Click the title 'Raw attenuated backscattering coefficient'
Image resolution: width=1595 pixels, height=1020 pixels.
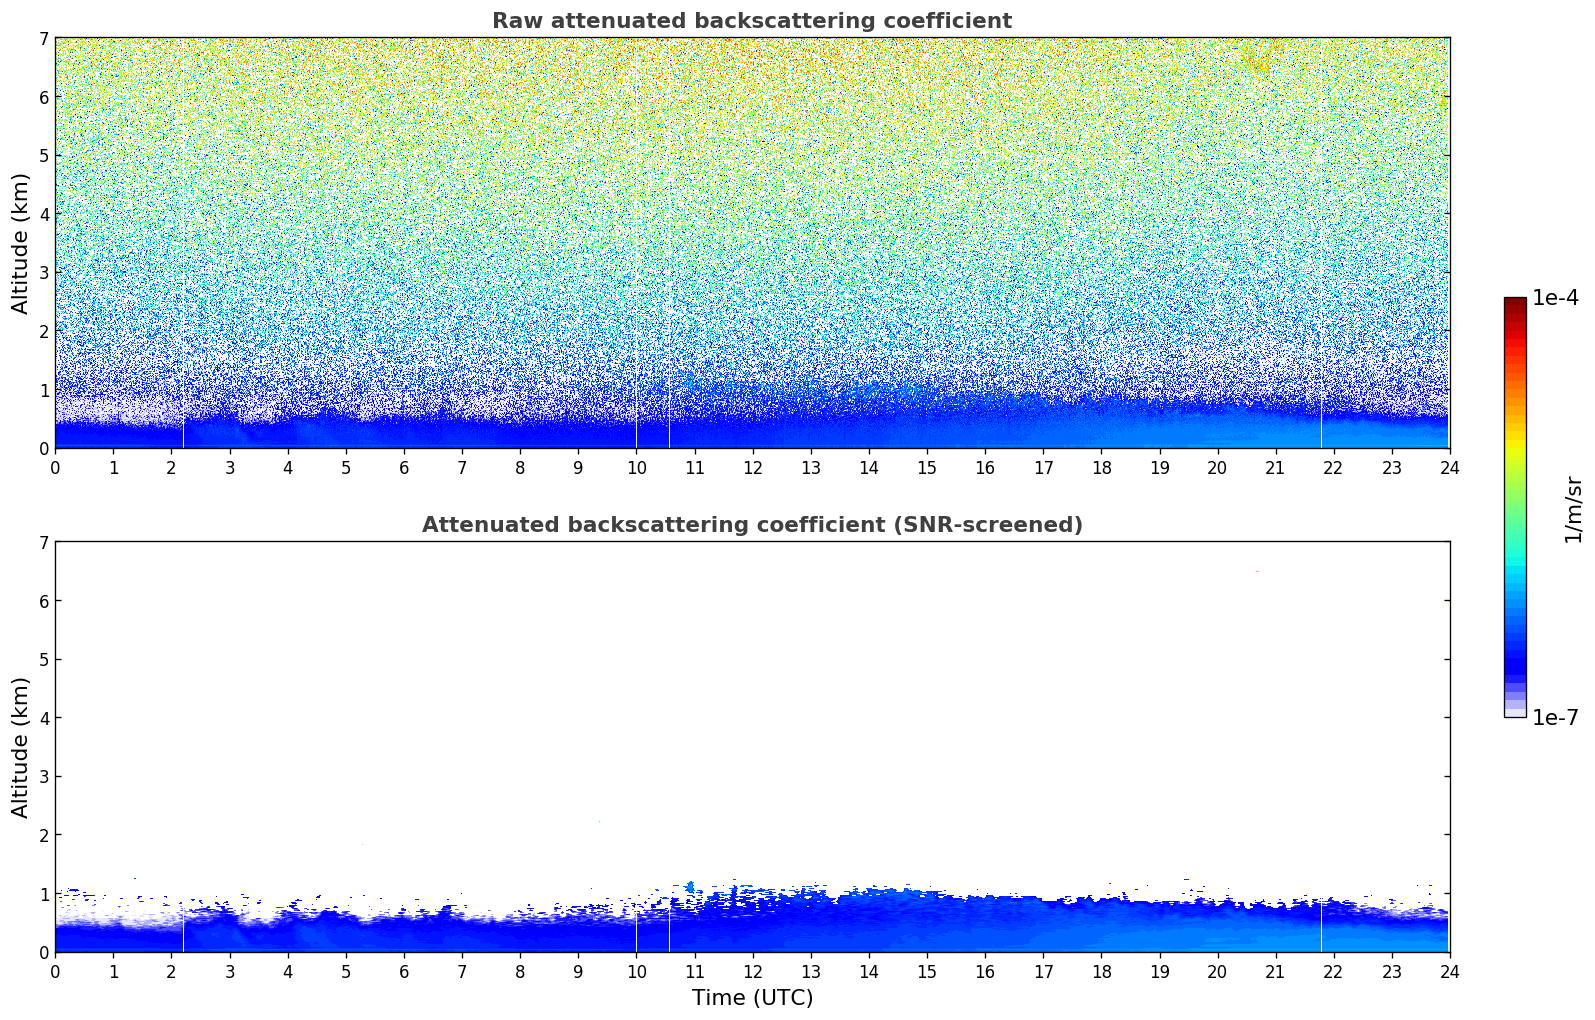752,21
